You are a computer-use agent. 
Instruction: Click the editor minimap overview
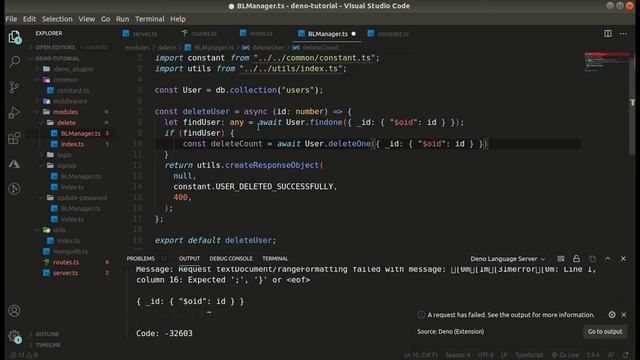coord(606,62)
